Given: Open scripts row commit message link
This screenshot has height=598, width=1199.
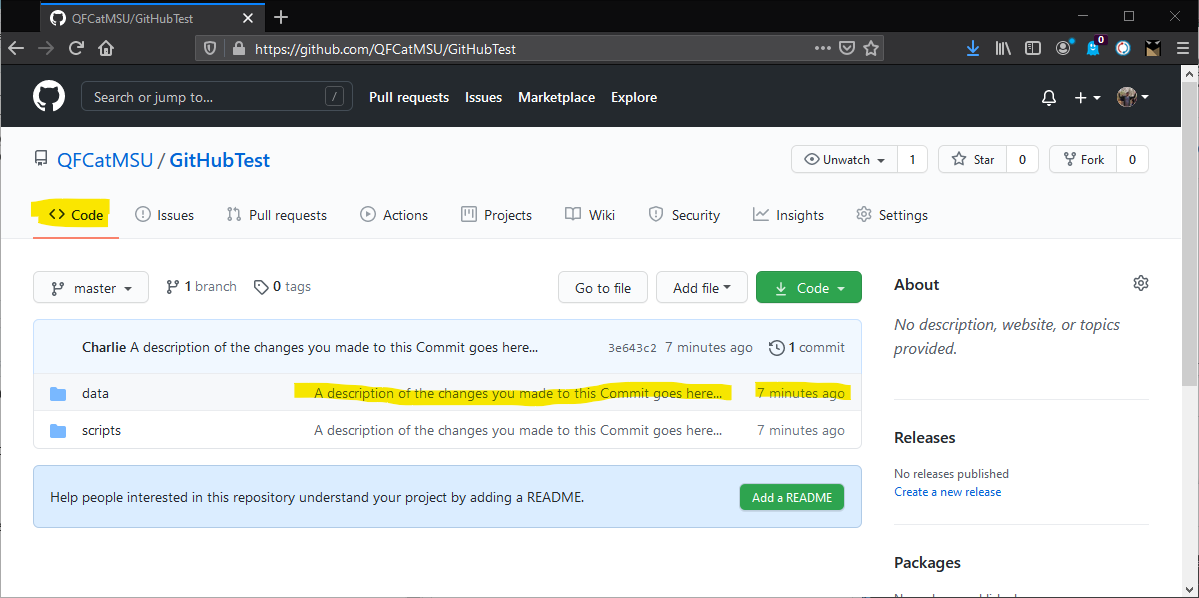Looking at the screenshot, I should pos(518,431).
